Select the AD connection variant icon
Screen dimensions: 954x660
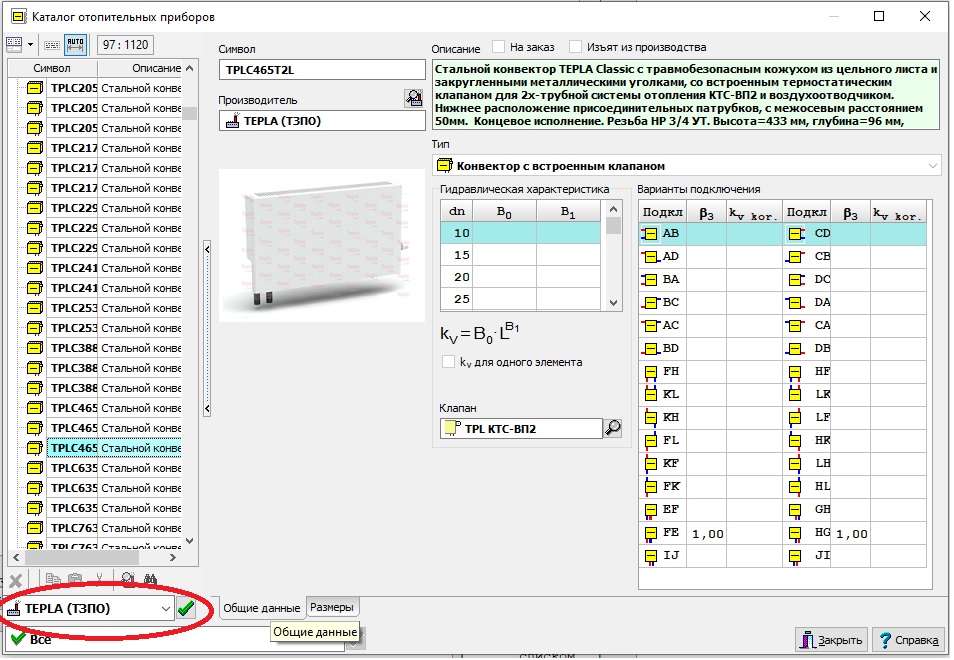click(650, 257)
